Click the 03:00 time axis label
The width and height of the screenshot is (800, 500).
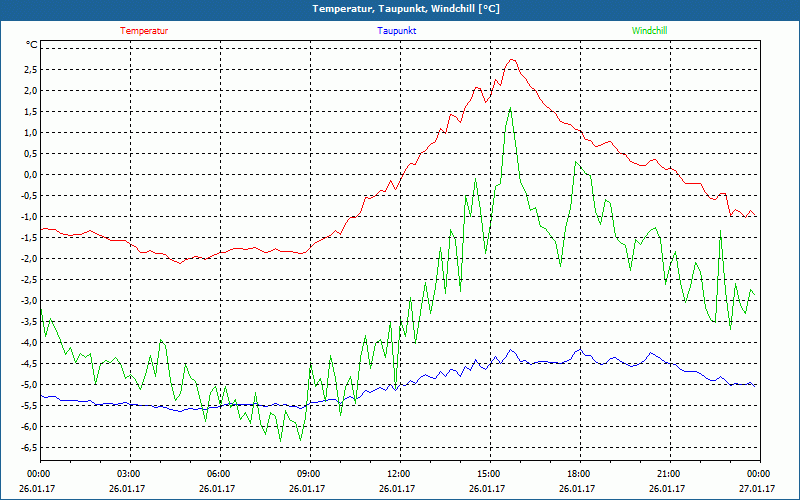[x=129, y=474]
